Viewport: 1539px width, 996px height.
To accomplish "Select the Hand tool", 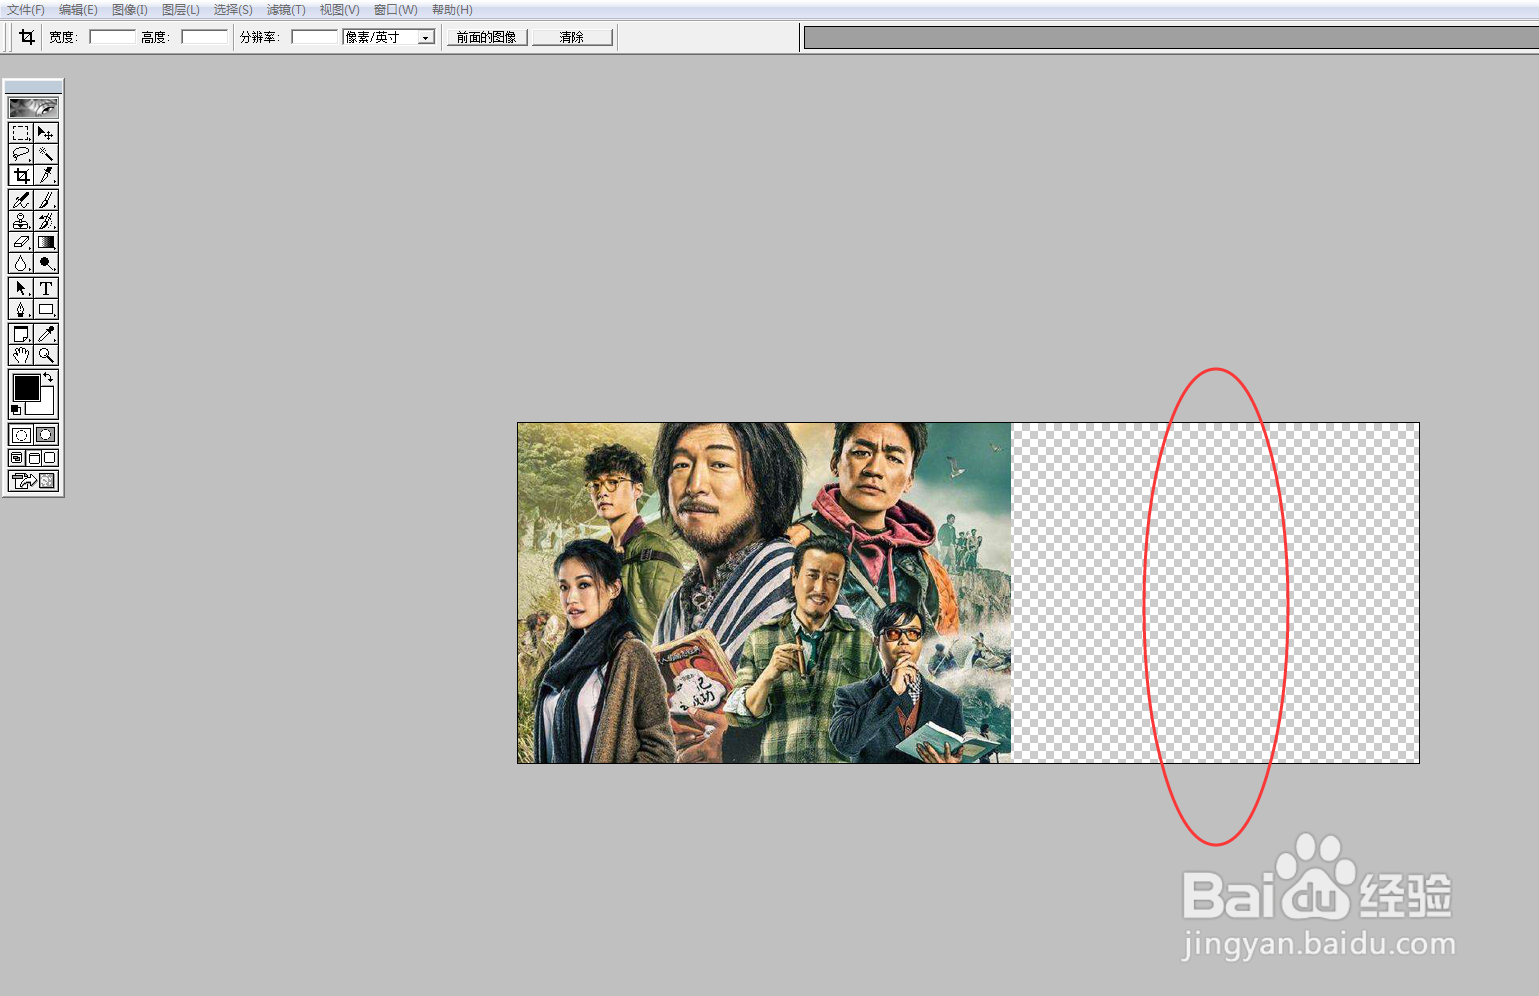I will point(21,355).
